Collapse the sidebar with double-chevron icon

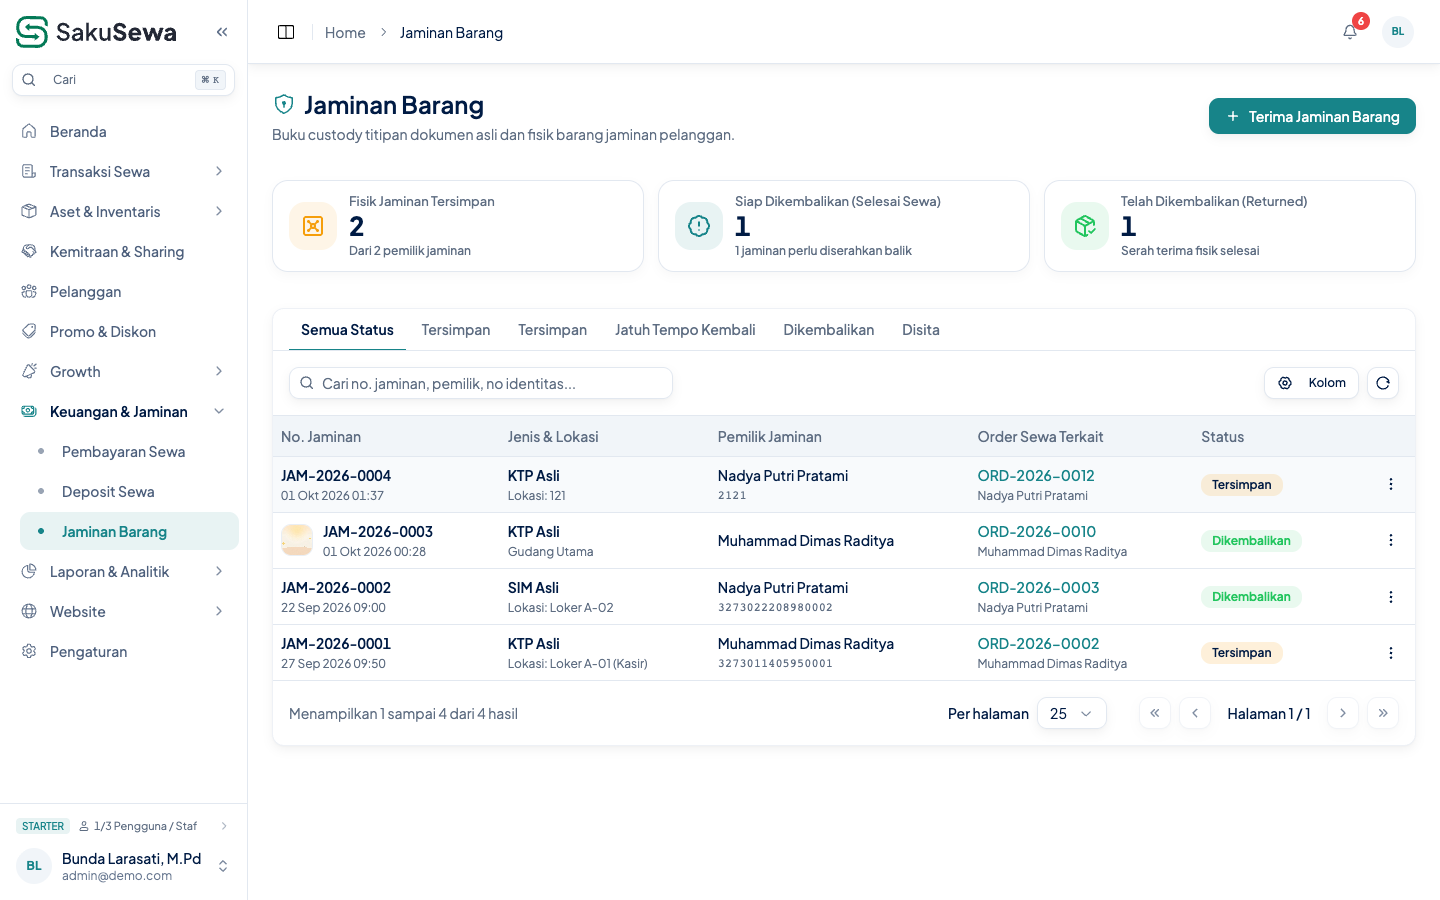(222, 32)
